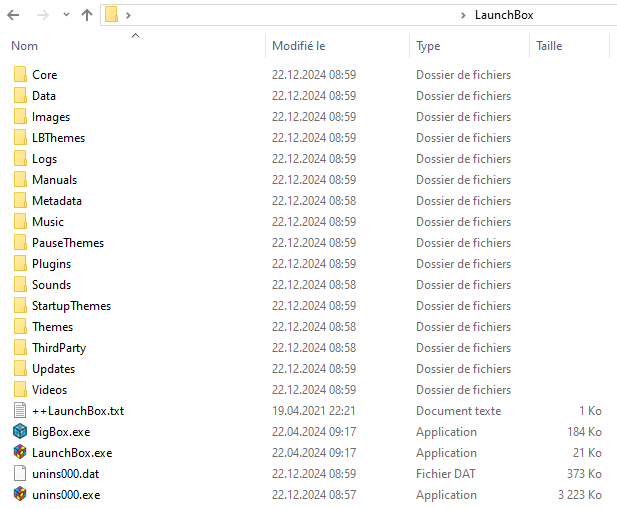Screen dimensions: 617x509
Task: Select the Logs folder icon
Action: pos(20,158)
